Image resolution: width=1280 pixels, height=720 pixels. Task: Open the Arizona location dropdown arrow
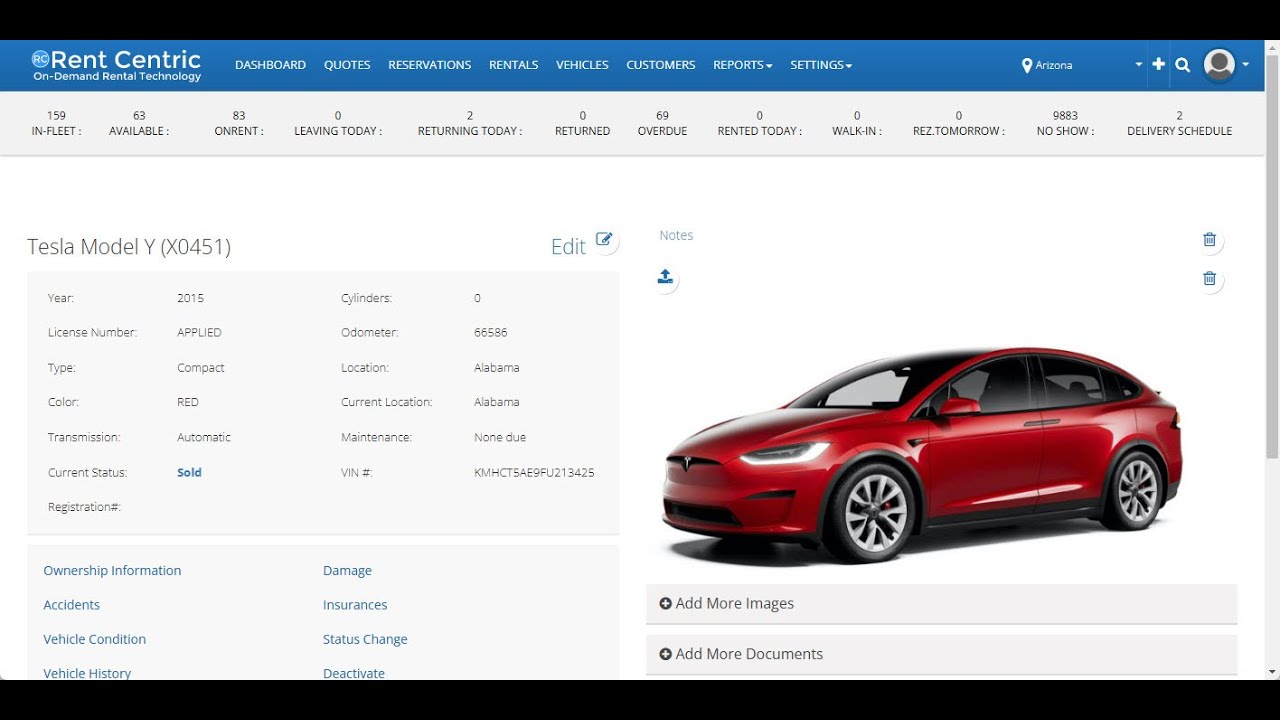tap(1138, 65)
